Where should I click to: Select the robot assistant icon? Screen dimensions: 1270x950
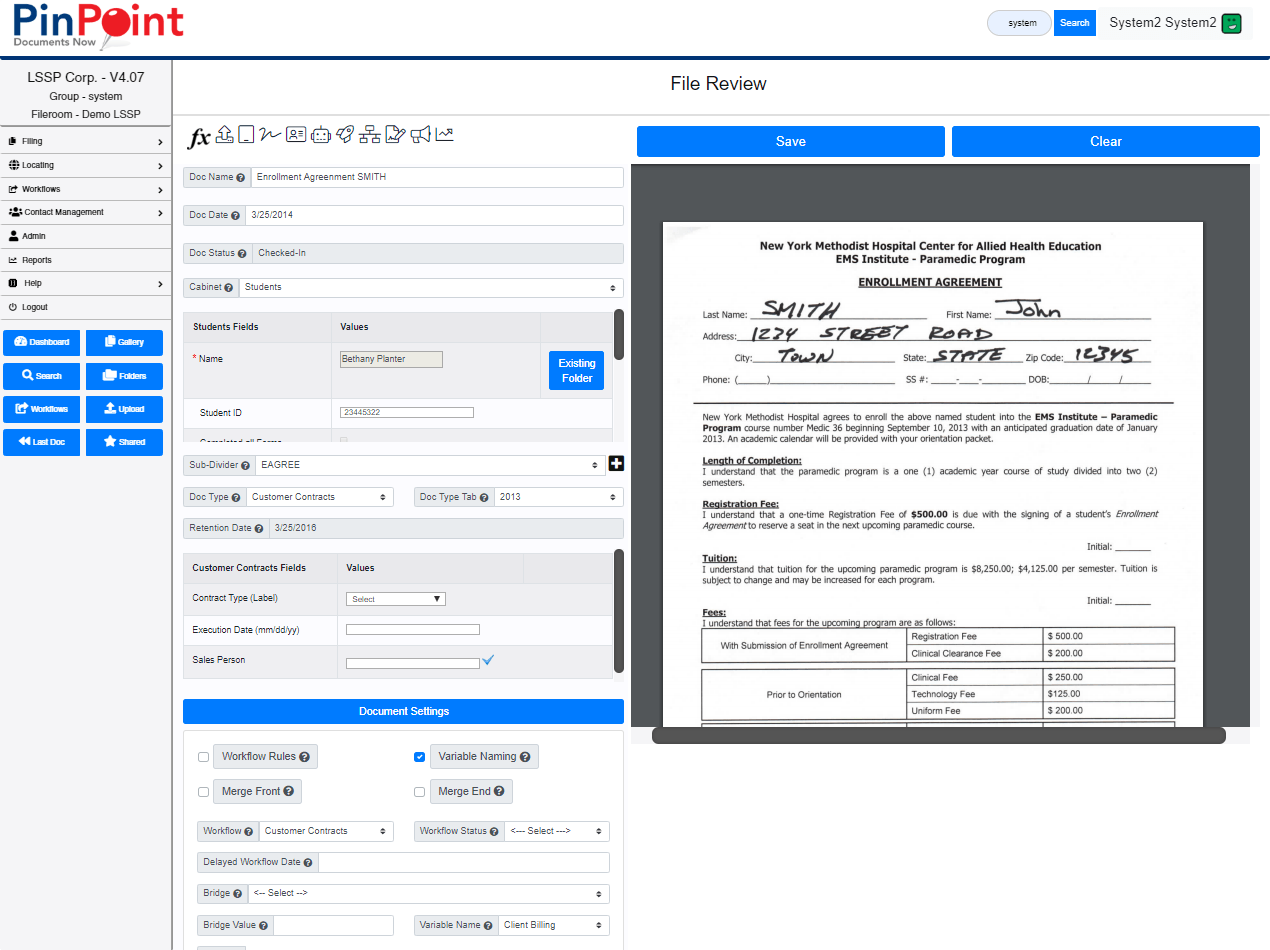click(321, 135)
